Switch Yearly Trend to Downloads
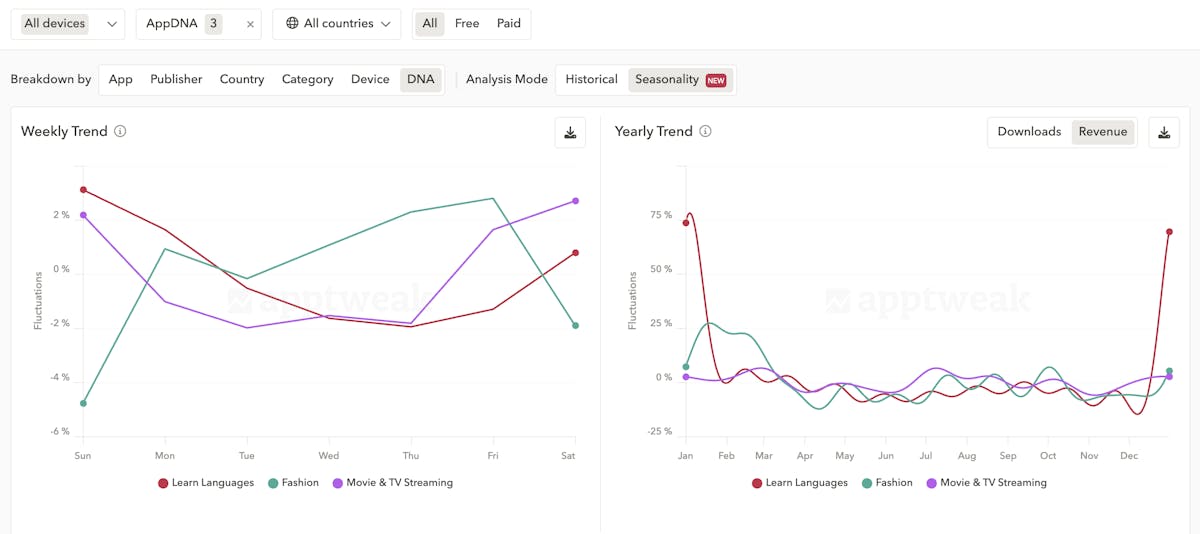Viewport: 1200px width, 534px height. click(x=1029, y=132)
